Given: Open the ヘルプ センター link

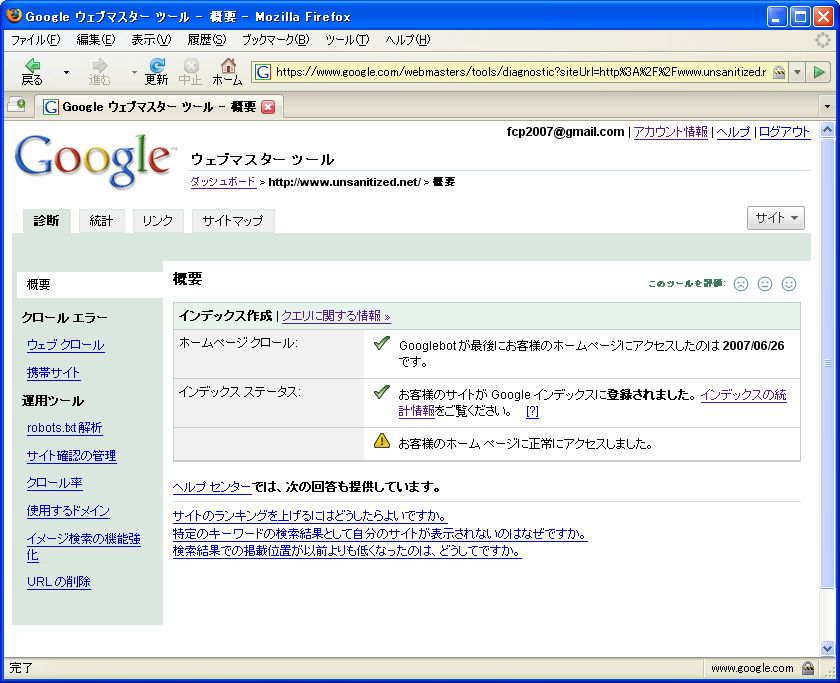Looking at the screenshot, I should coord(212,487).
